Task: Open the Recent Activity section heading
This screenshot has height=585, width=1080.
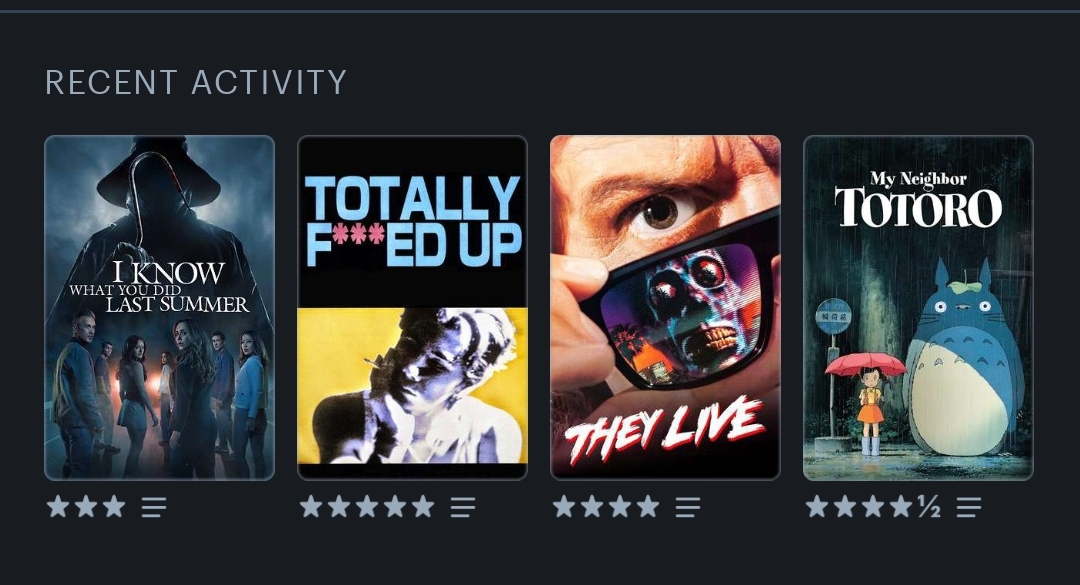Action: [x=196, y=83]
